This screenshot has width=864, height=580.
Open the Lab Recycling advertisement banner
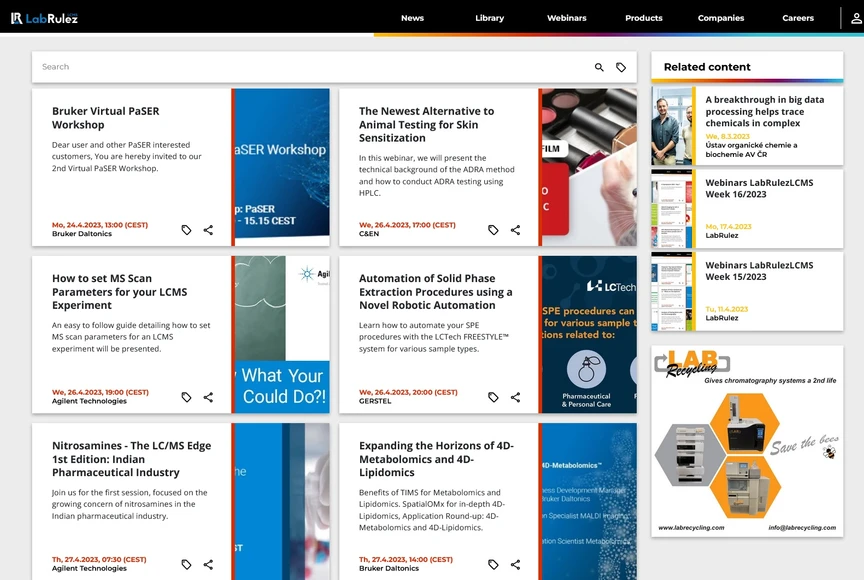pos(747,441)
